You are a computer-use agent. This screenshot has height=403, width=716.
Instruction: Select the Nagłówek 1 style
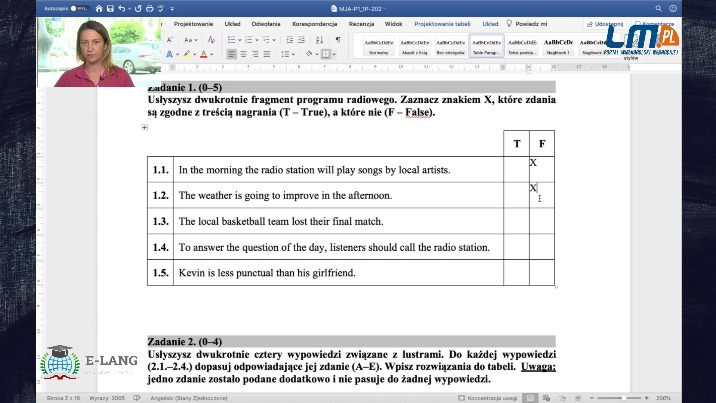click(x=558, y=47)
